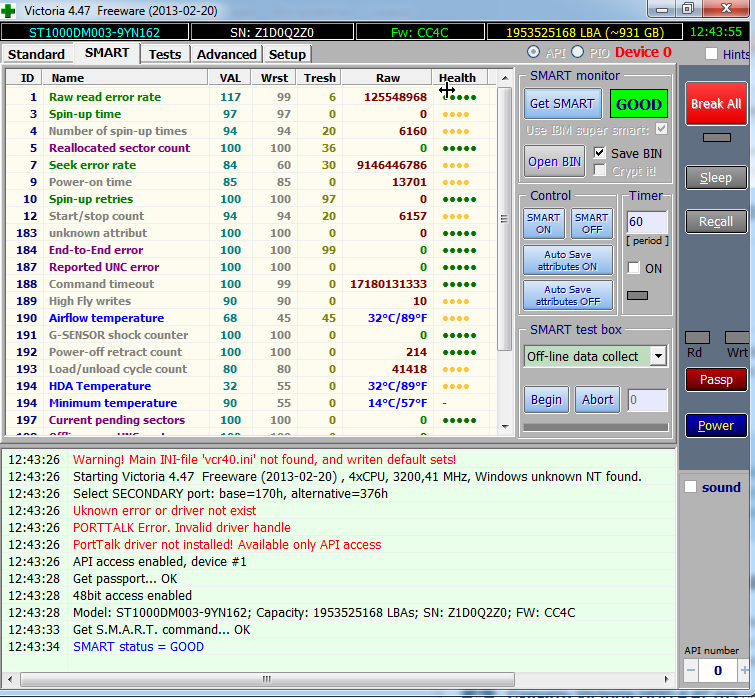Click the SMART test progress bar

tap(596, 427)
